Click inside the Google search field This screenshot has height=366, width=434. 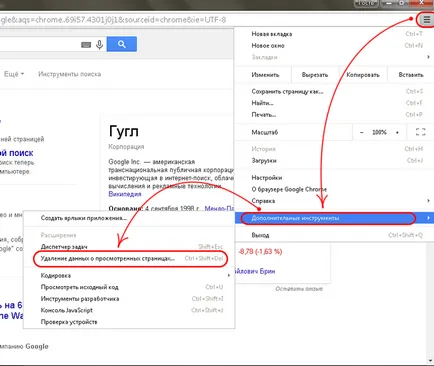pos(40,44)
